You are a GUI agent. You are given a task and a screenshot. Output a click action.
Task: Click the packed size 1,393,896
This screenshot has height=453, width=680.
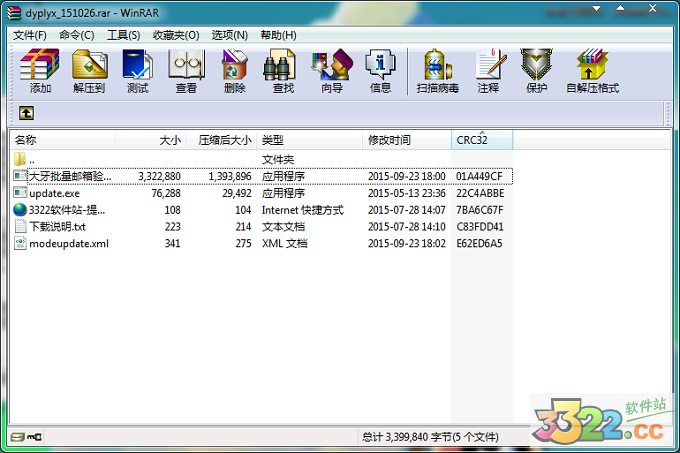click(x=230, y=176)
